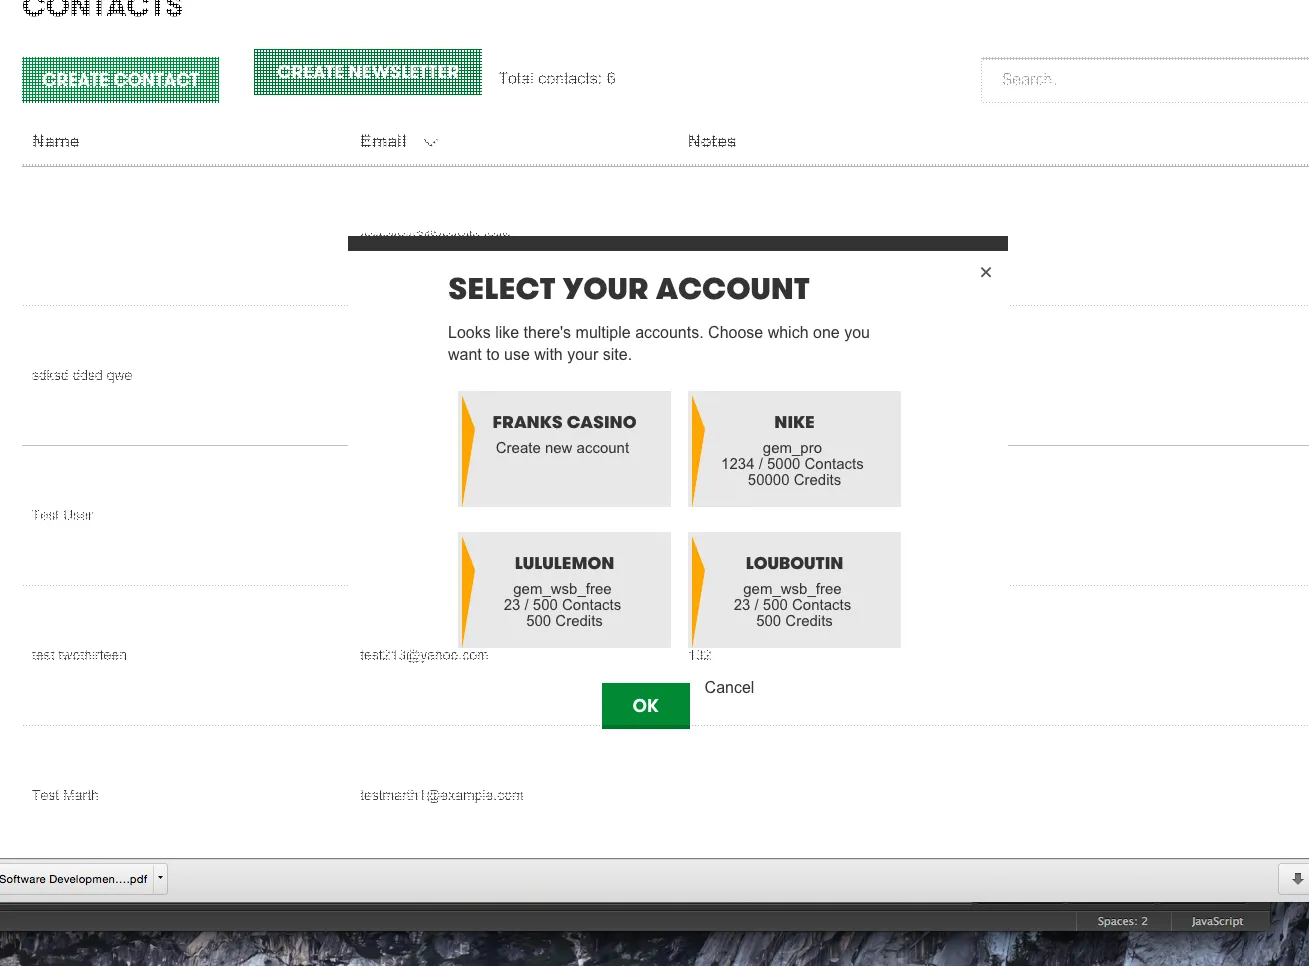The image size is (1309, 966).
Task: Open the Spaces: 2 indentation selector
Action: coord(1122,921)
